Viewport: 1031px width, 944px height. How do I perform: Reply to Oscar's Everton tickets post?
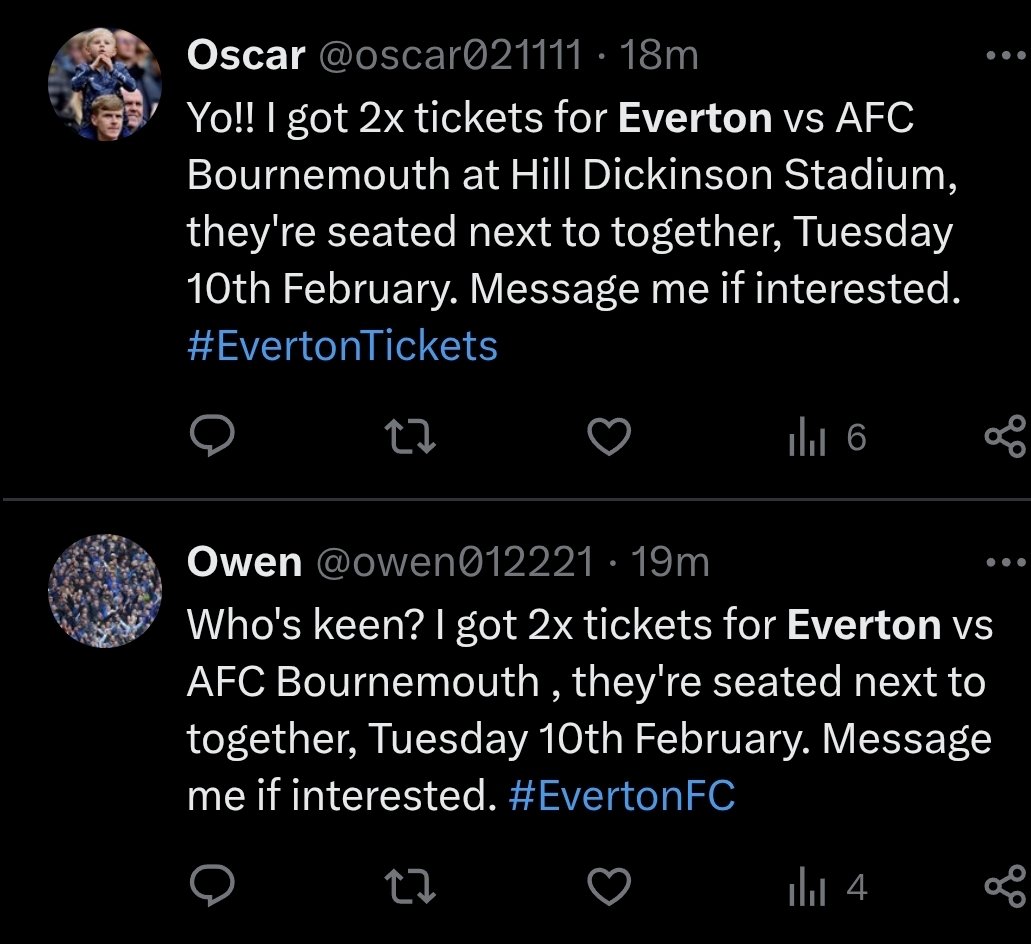pyautogui.click(x=212, y=436)
